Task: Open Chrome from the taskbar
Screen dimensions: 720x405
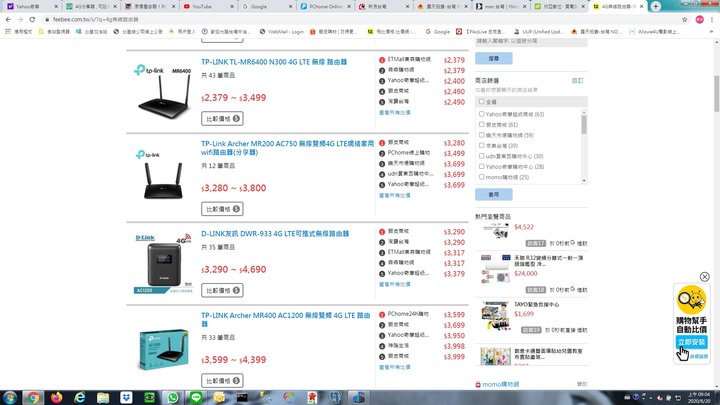Action: tap(33, 397)
